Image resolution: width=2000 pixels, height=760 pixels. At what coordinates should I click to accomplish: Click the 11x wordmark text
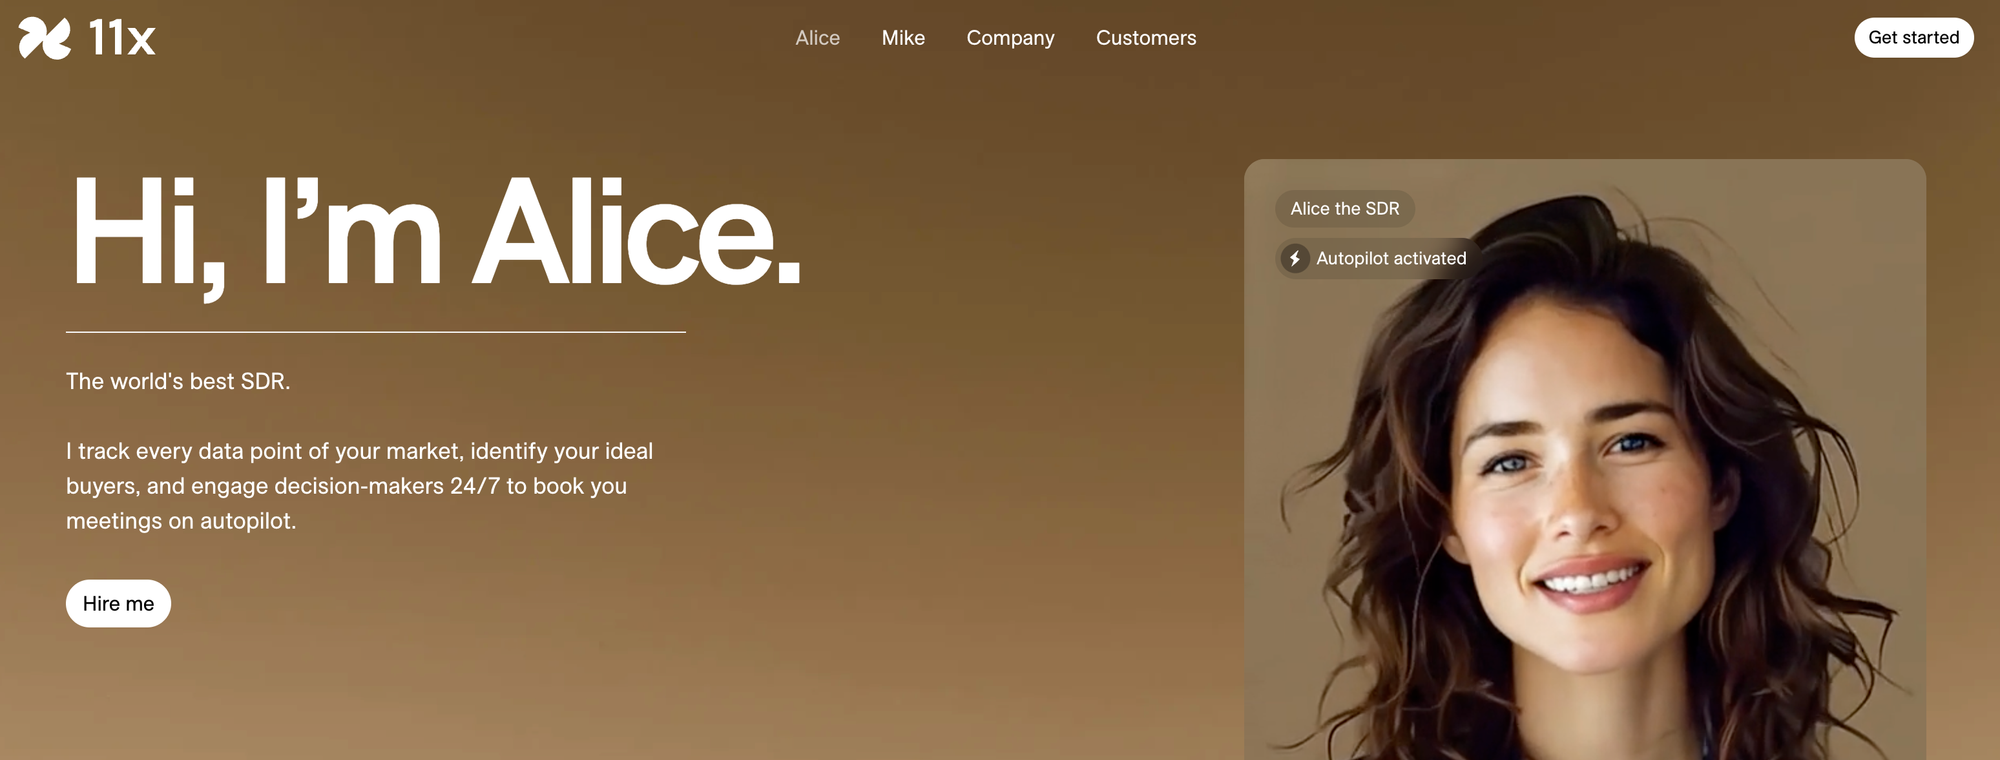(122, 38)
